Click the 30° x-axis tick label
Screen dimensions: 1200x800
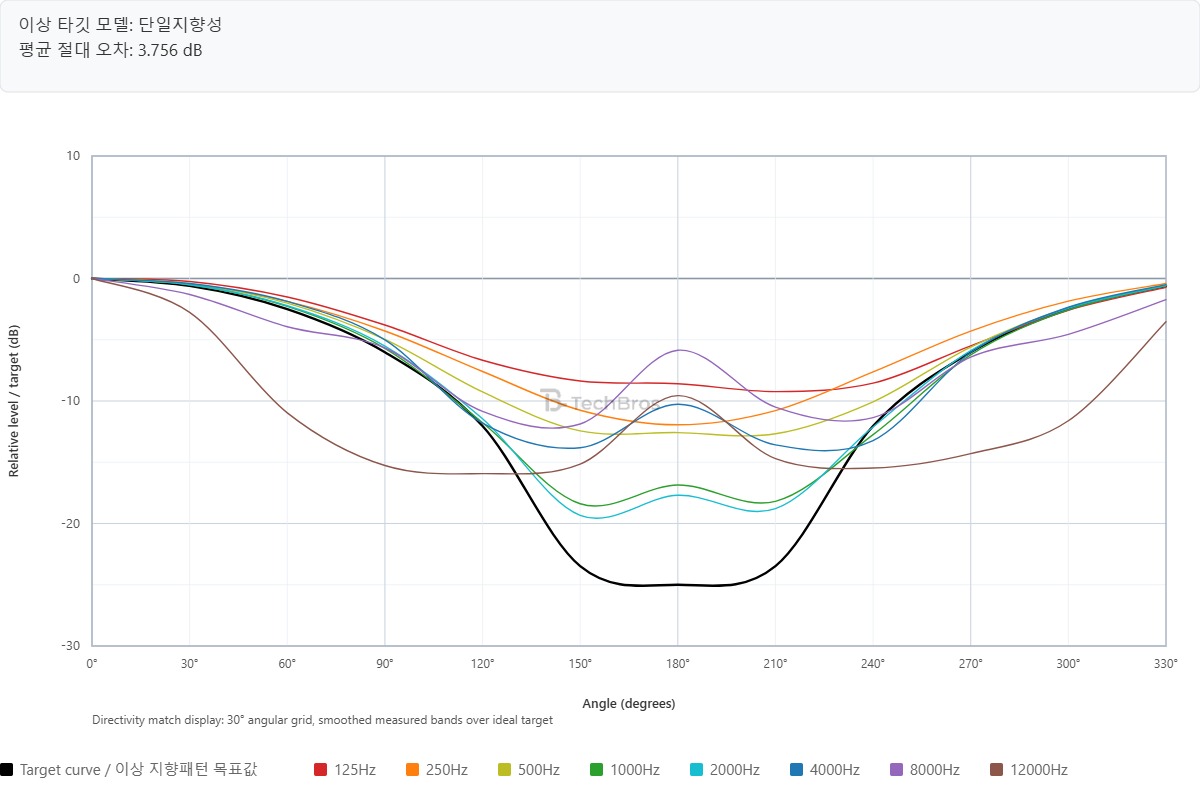(x=190, y=663)
